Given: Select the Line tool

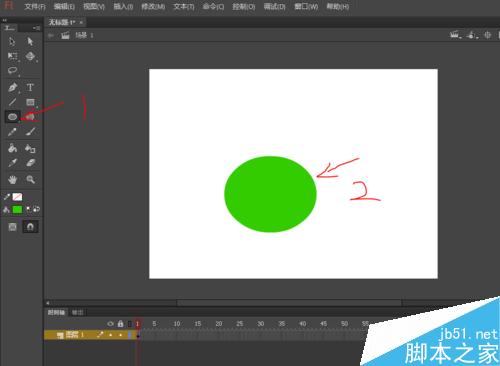Looking at the screenshot, I should (x=12, y=102).
